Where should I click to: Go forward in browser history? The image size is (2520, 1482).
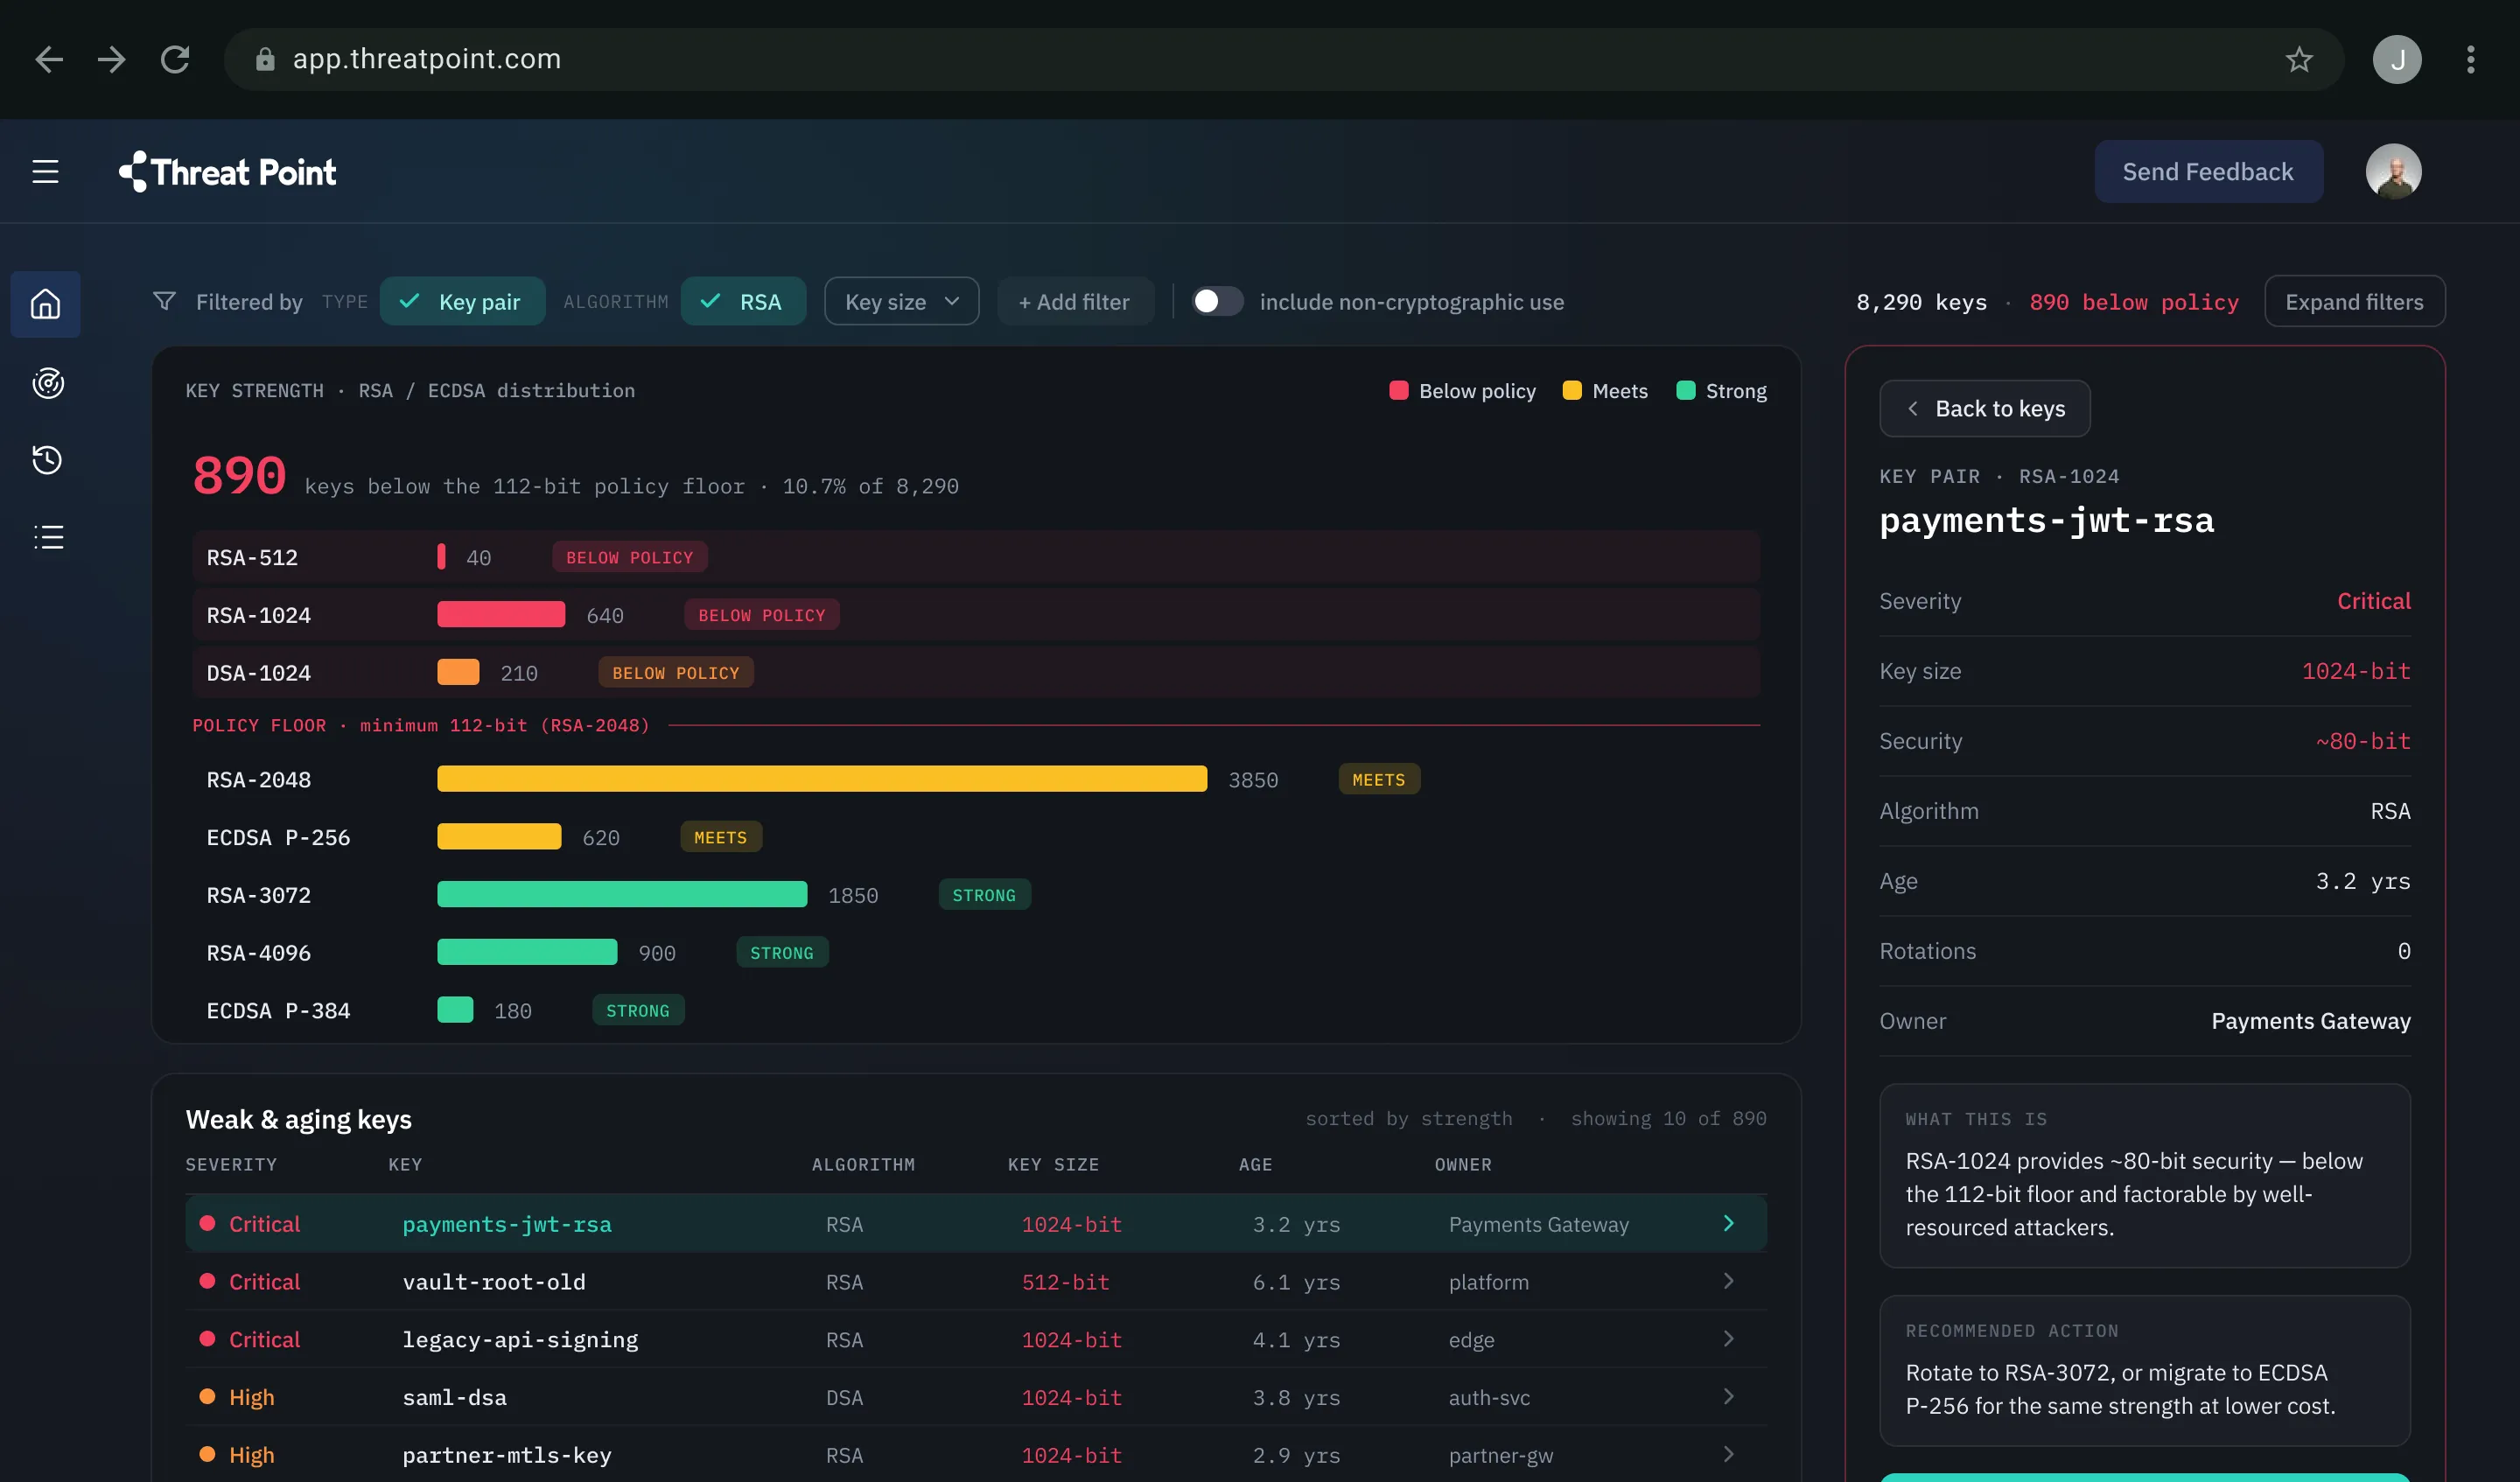[x=112, y=59]
